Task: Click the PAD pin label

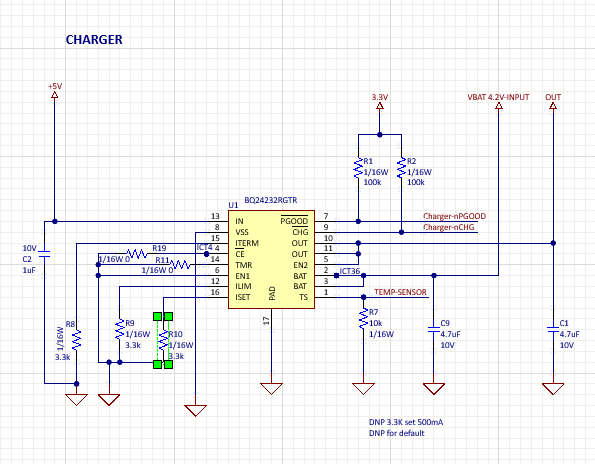Action: pos(272,293)
